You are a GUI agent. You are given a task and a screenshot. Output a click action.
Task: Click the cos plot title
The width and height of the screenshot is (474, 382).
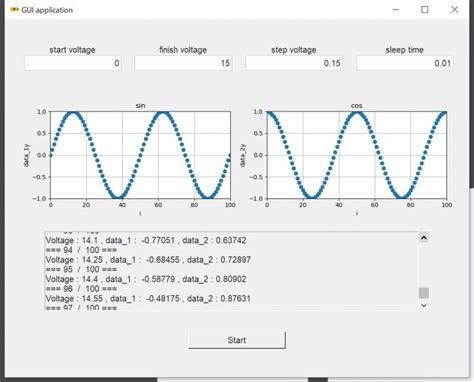click(357, 106)
